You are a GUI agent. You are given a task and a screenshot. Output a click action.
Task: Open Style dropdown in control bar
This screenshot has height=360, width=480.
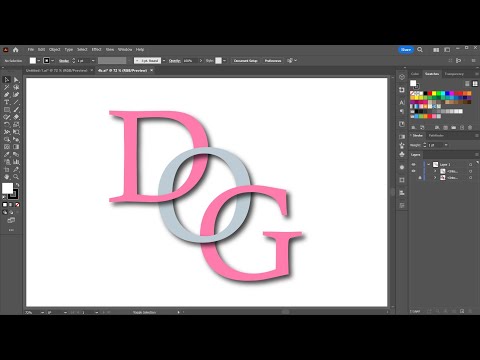[224, 61]
